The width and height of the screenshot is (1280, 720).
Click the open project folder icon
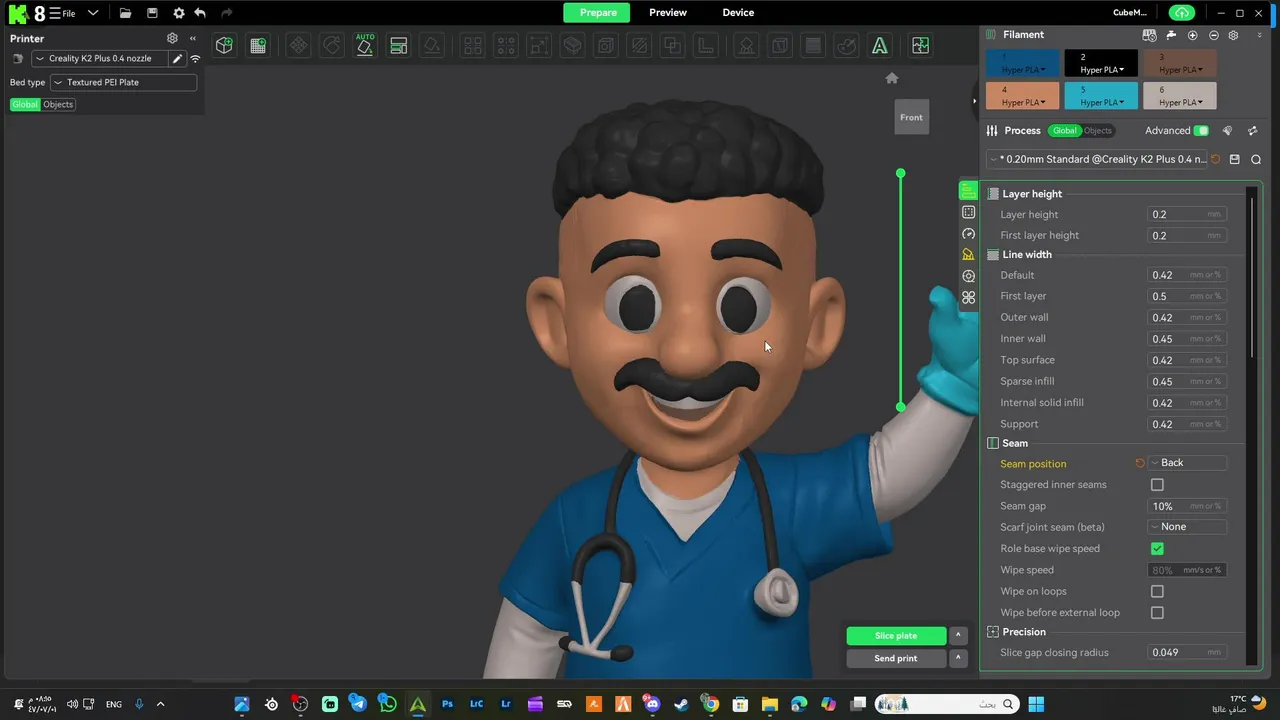tap(125, 13)
